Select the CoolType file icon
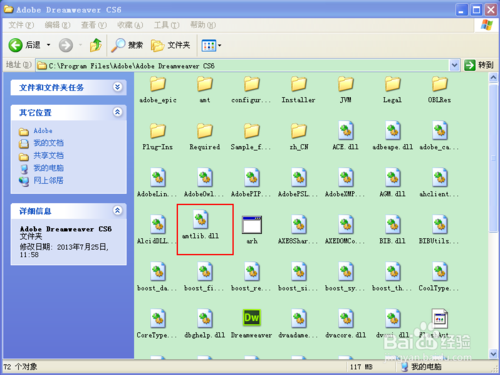 click(440, 271)
